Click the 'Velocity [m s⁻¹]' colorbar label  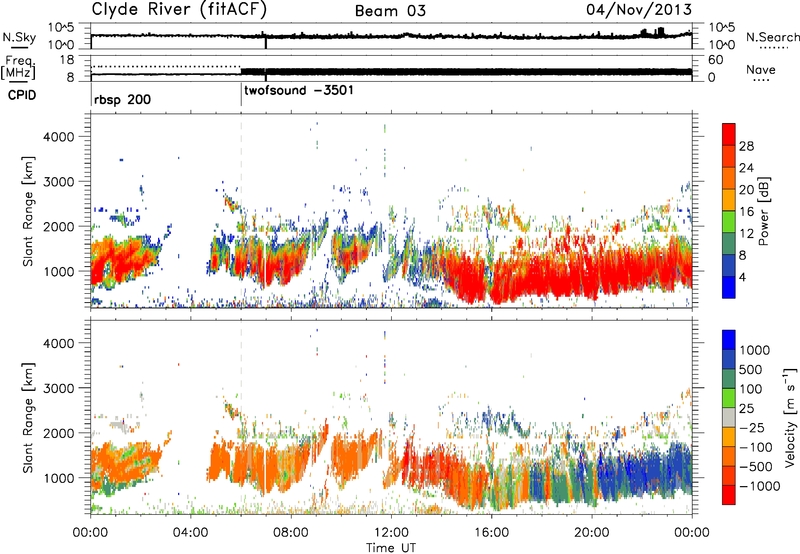coord(791,417)
